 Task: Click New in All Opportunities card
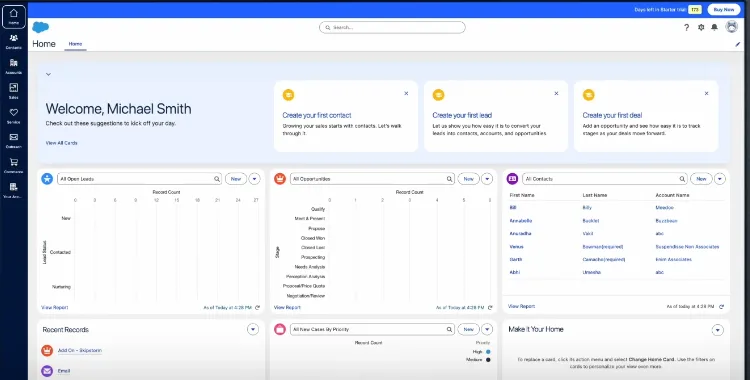tap(469, 179)
